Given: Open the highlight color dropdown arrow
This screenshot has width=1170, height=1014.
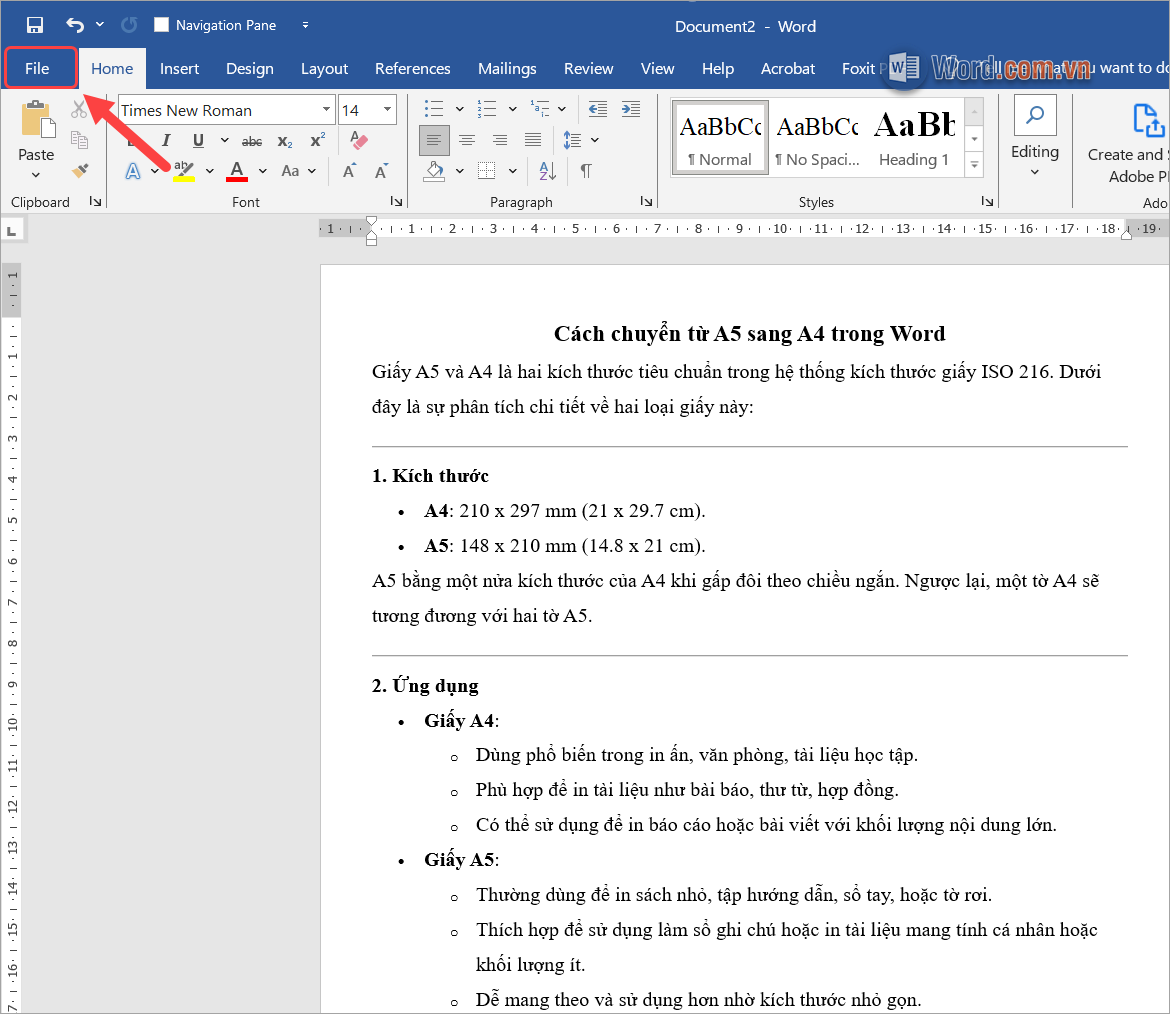Looking at the screenshot, I should (x=210, y=172).
